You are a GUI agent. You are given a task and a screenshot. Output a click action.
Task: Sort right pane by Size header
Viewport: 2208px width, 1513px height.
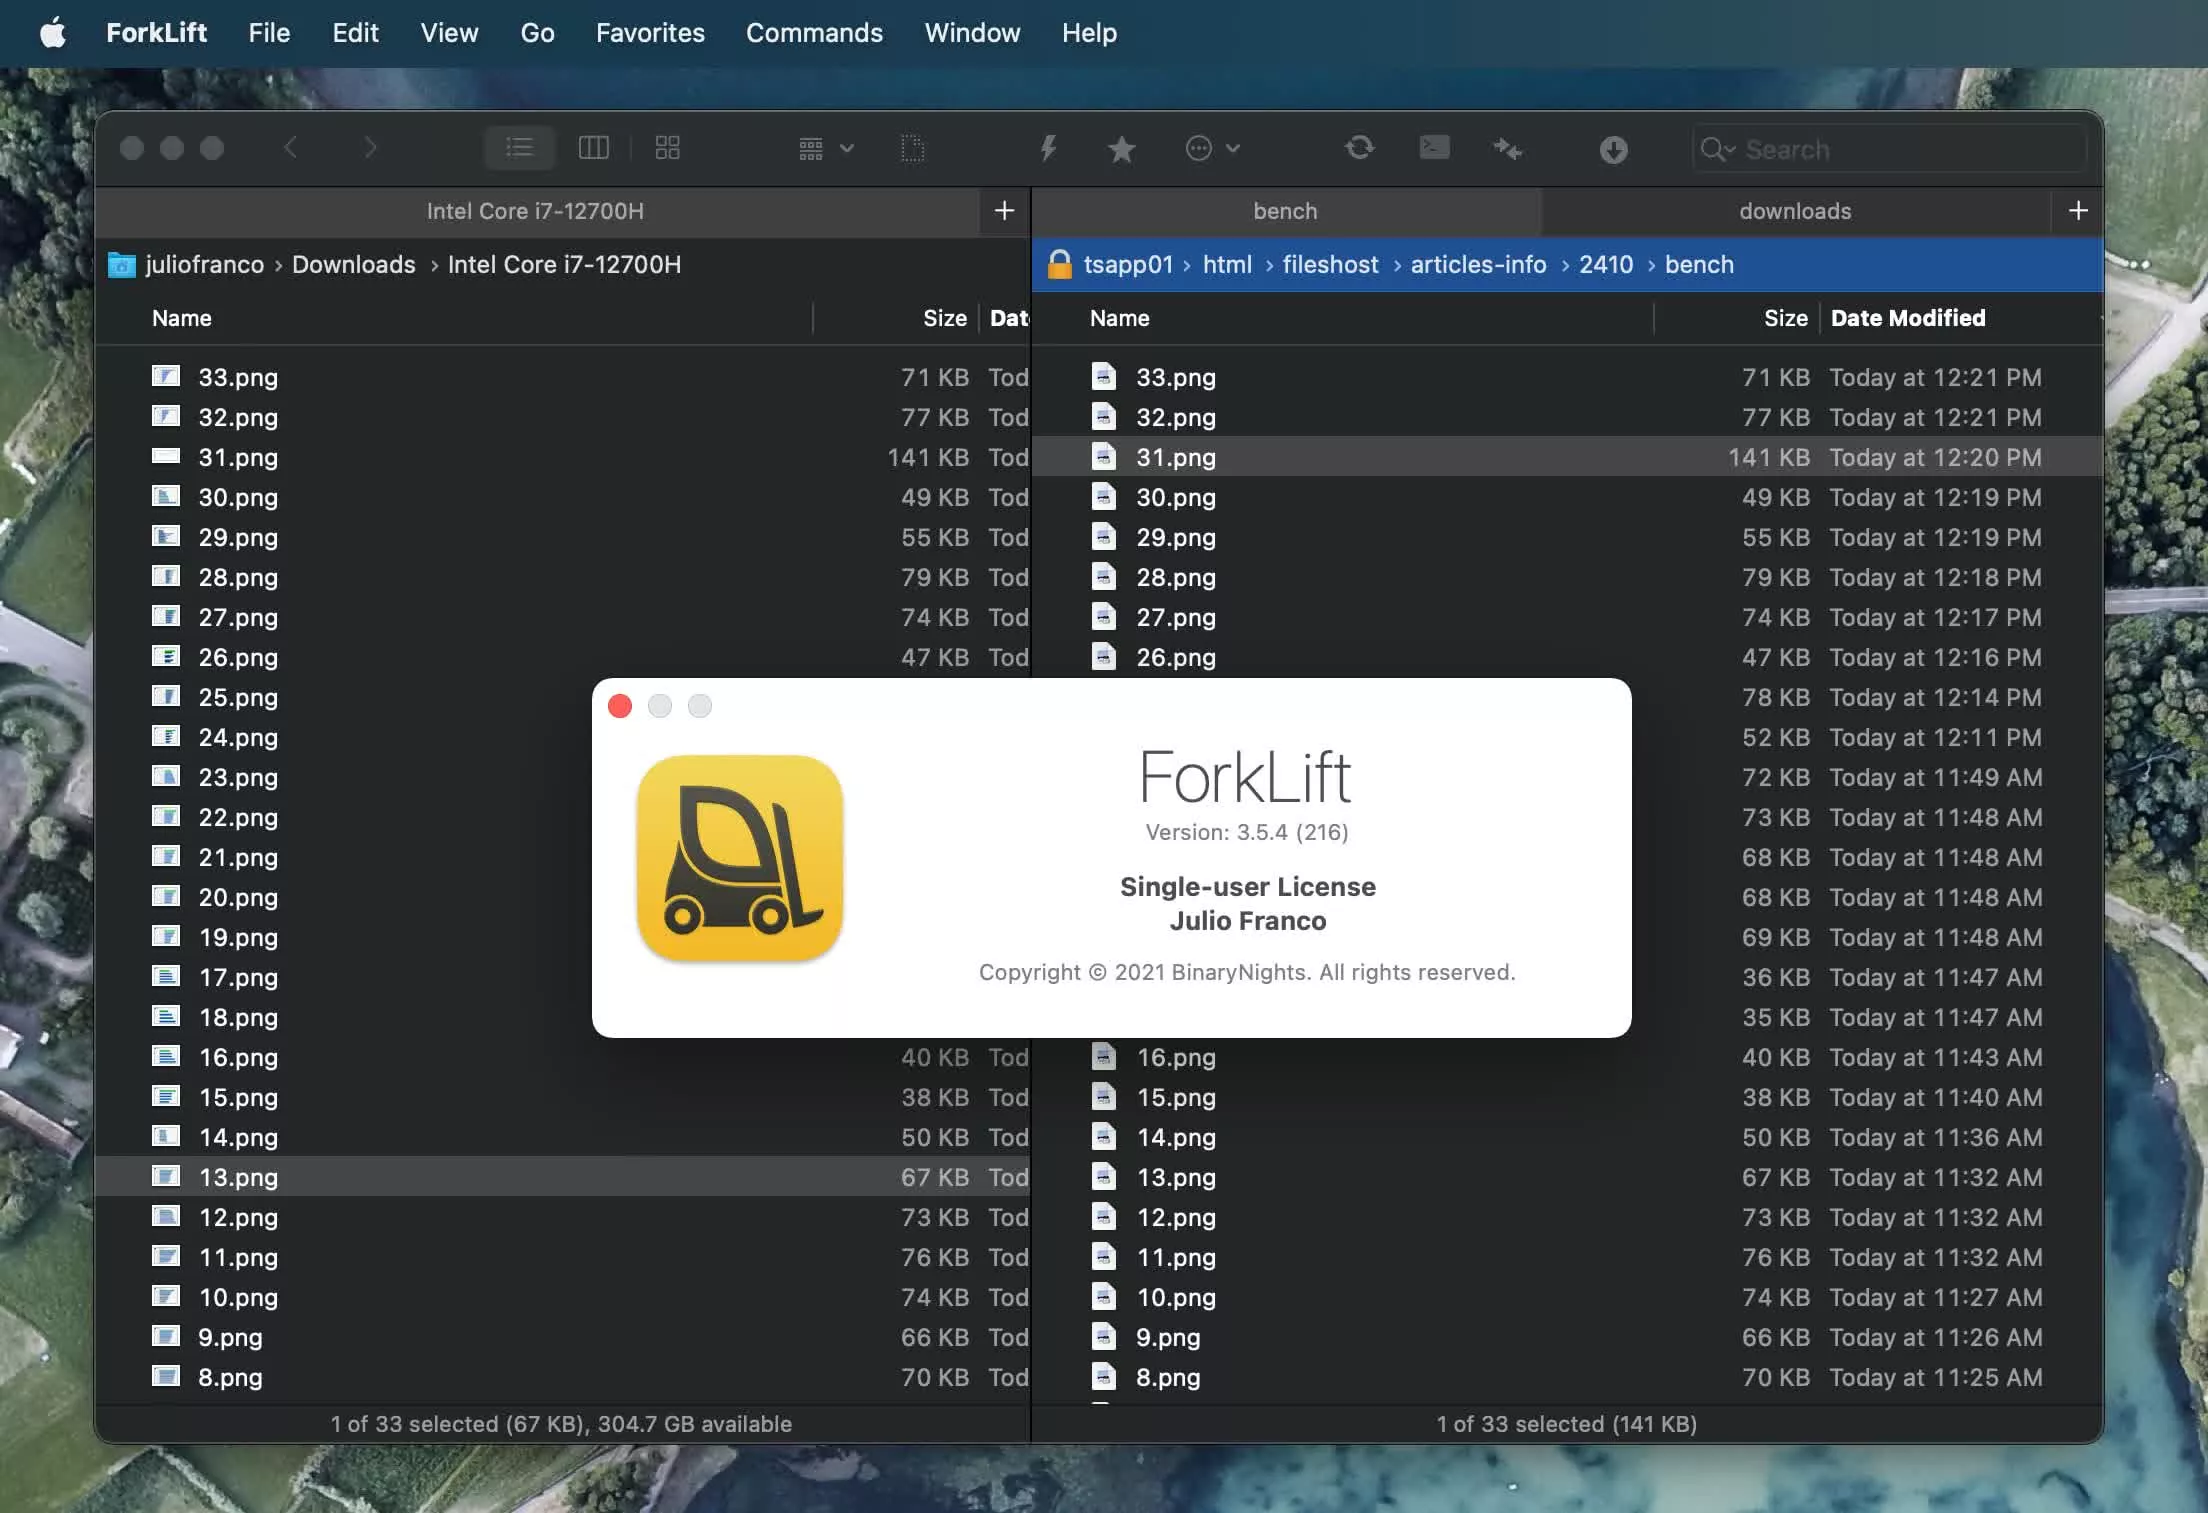(1786, 318)
